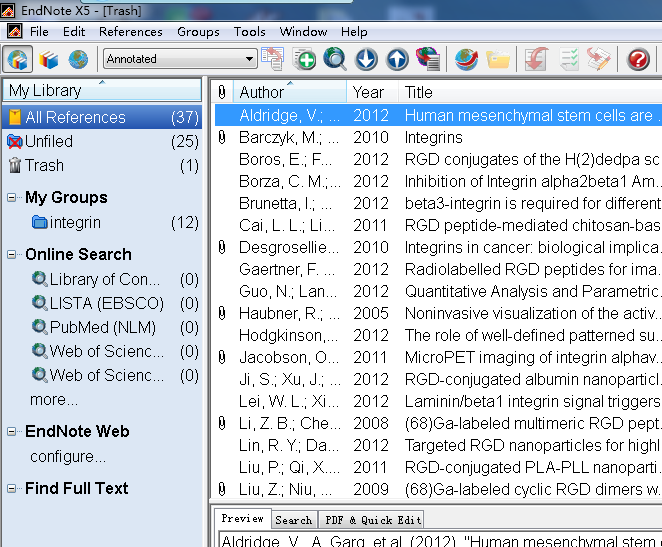The image size is (662, 547).
Task: Collapse the EndNote Web section
Action: [x=11, y=431]
